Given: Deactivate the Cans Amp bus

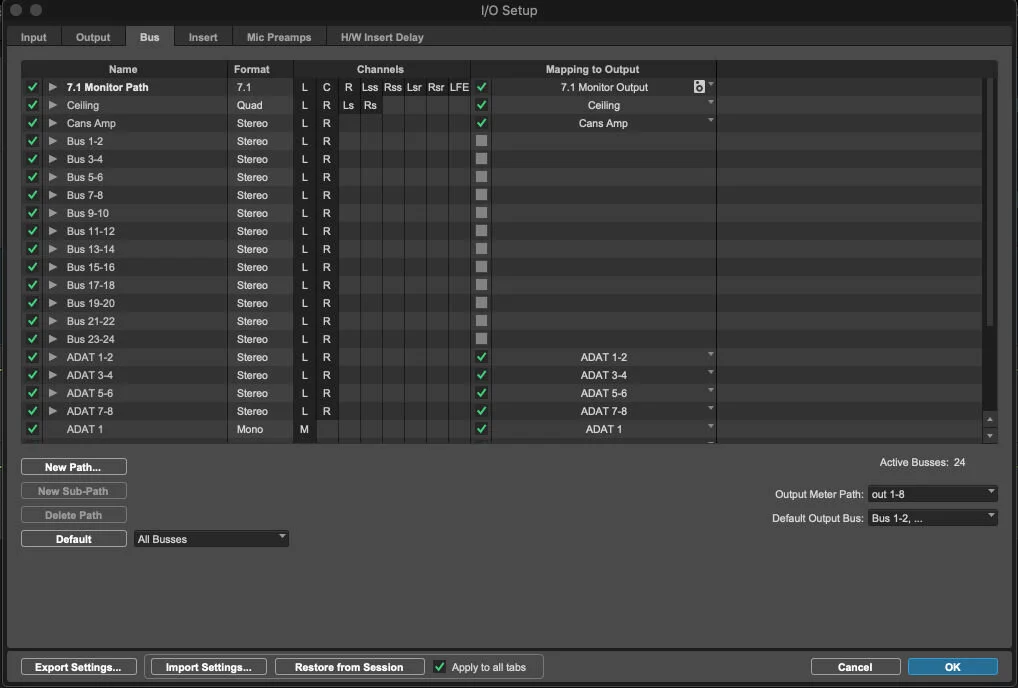Looking at the screenshot, I should point(31,123).
